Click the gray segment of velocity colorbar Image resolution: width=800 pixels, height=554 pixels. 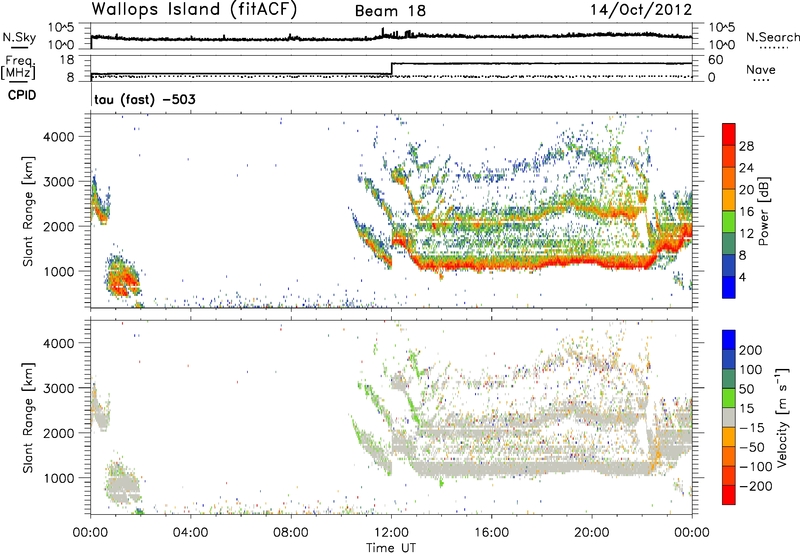click(x=729, y=417)
